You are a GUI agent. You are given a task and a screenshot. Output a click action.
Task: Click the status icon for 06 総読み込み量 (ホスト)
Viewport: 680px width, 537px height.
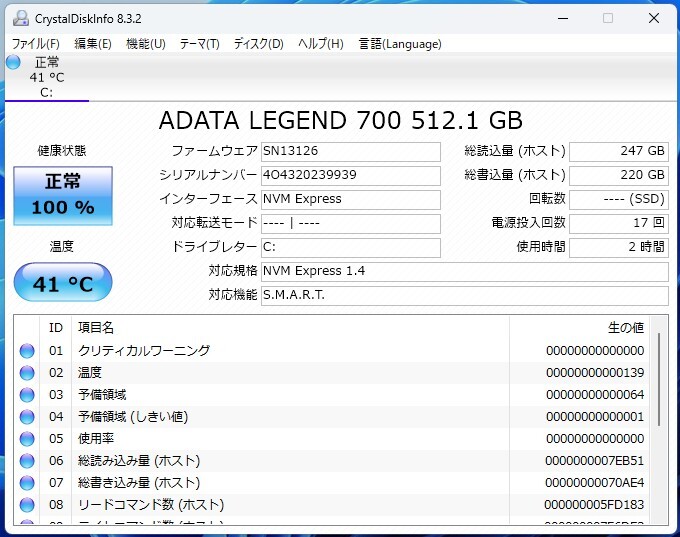[x=27, y=461]
